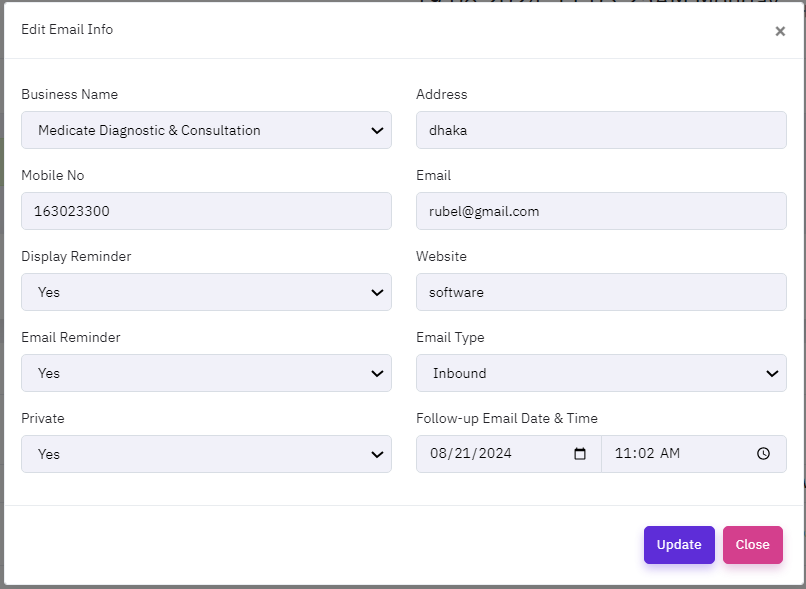This screenshot has height=589, width=806.
Task: Click the calendar icon in date field
Action: [x=580, y=454]
